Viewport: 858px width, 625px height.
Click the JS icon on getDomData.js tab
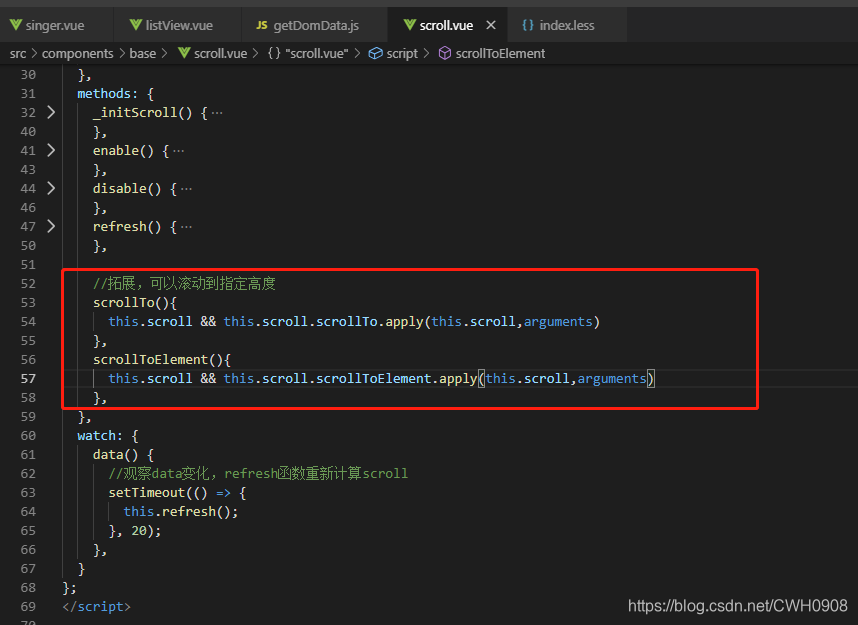262,25
